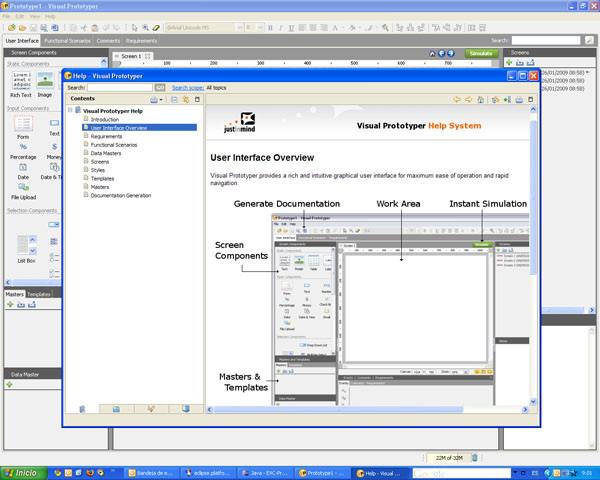This screenshot has height=480, width=600.
Task: Click New Prototype icon in main toolbar
Action: [11, 28]
